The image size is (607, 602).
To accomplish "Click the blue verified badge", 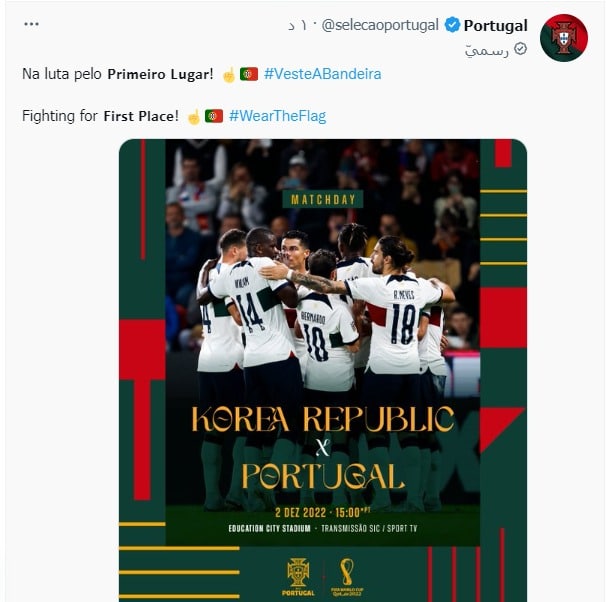I will click(452, 25).
